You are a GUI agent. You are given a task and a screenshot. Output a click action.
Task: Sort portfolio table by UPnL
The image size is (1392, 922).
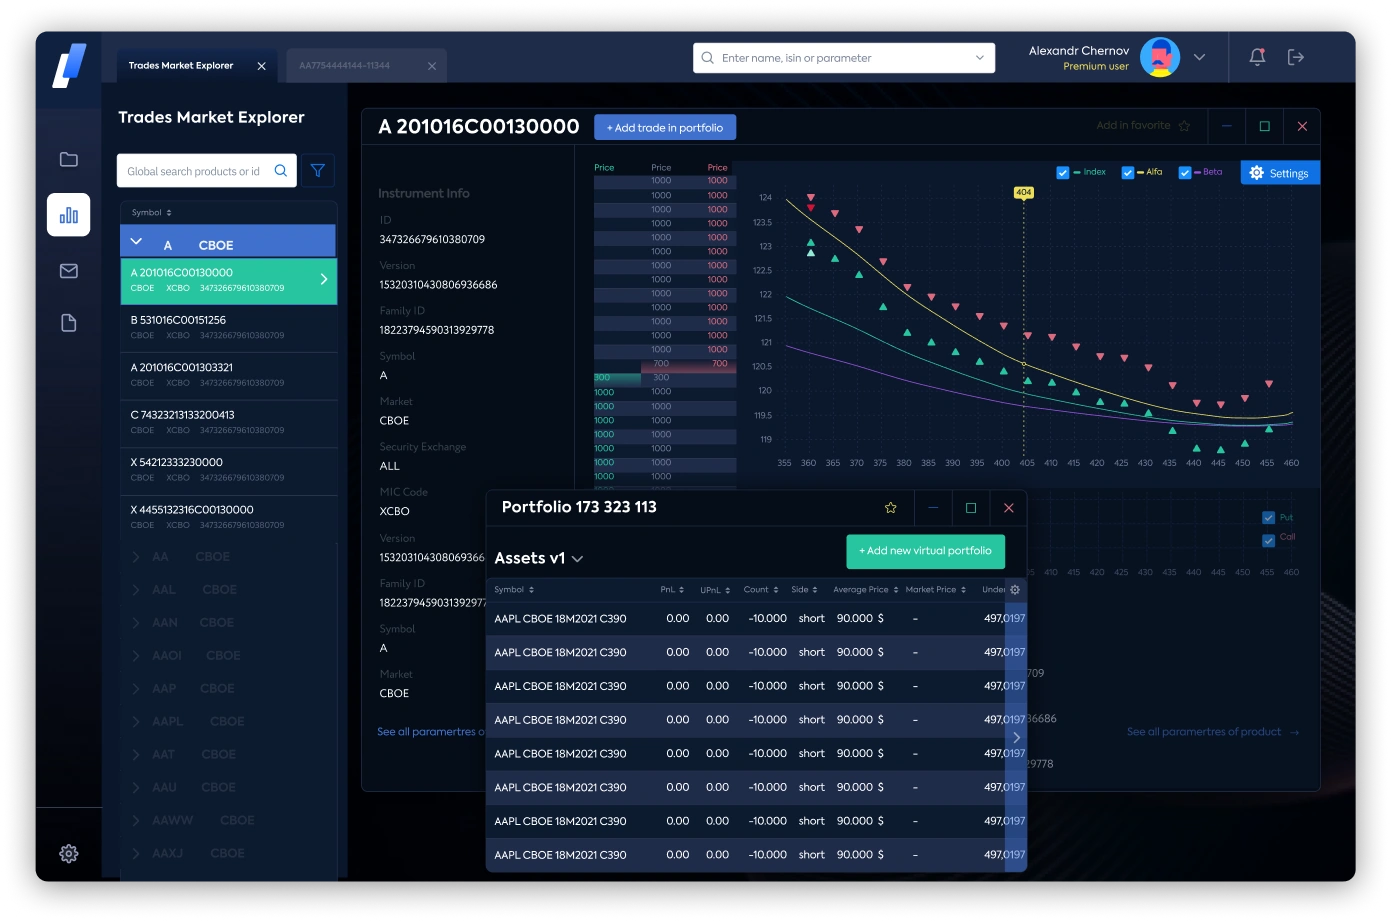click(715, 590)
